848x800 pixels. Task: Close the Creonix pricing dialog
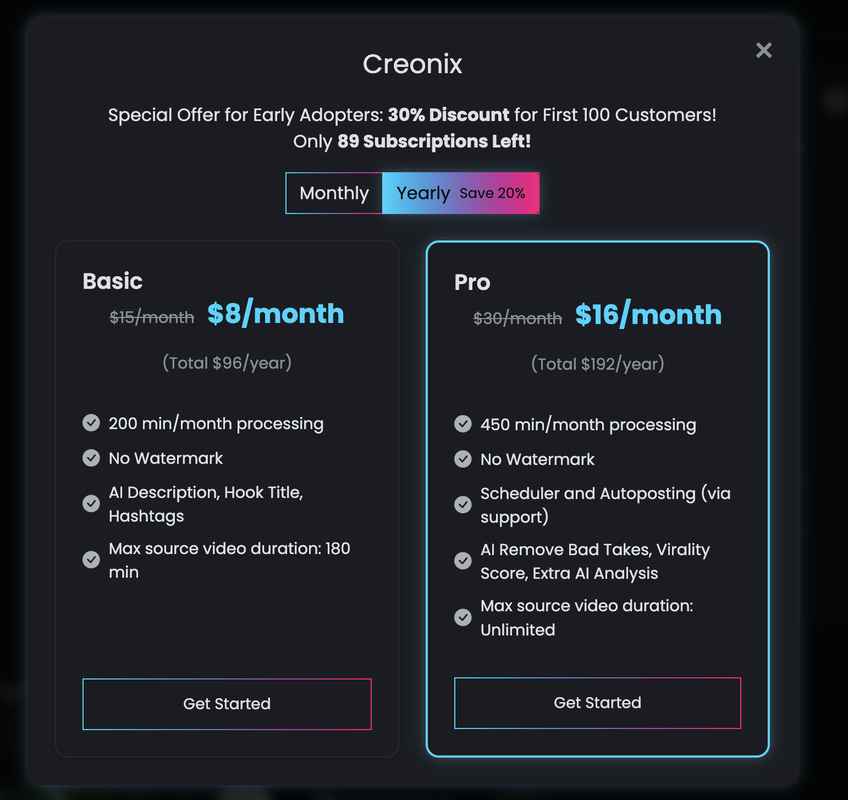(764, 50)
